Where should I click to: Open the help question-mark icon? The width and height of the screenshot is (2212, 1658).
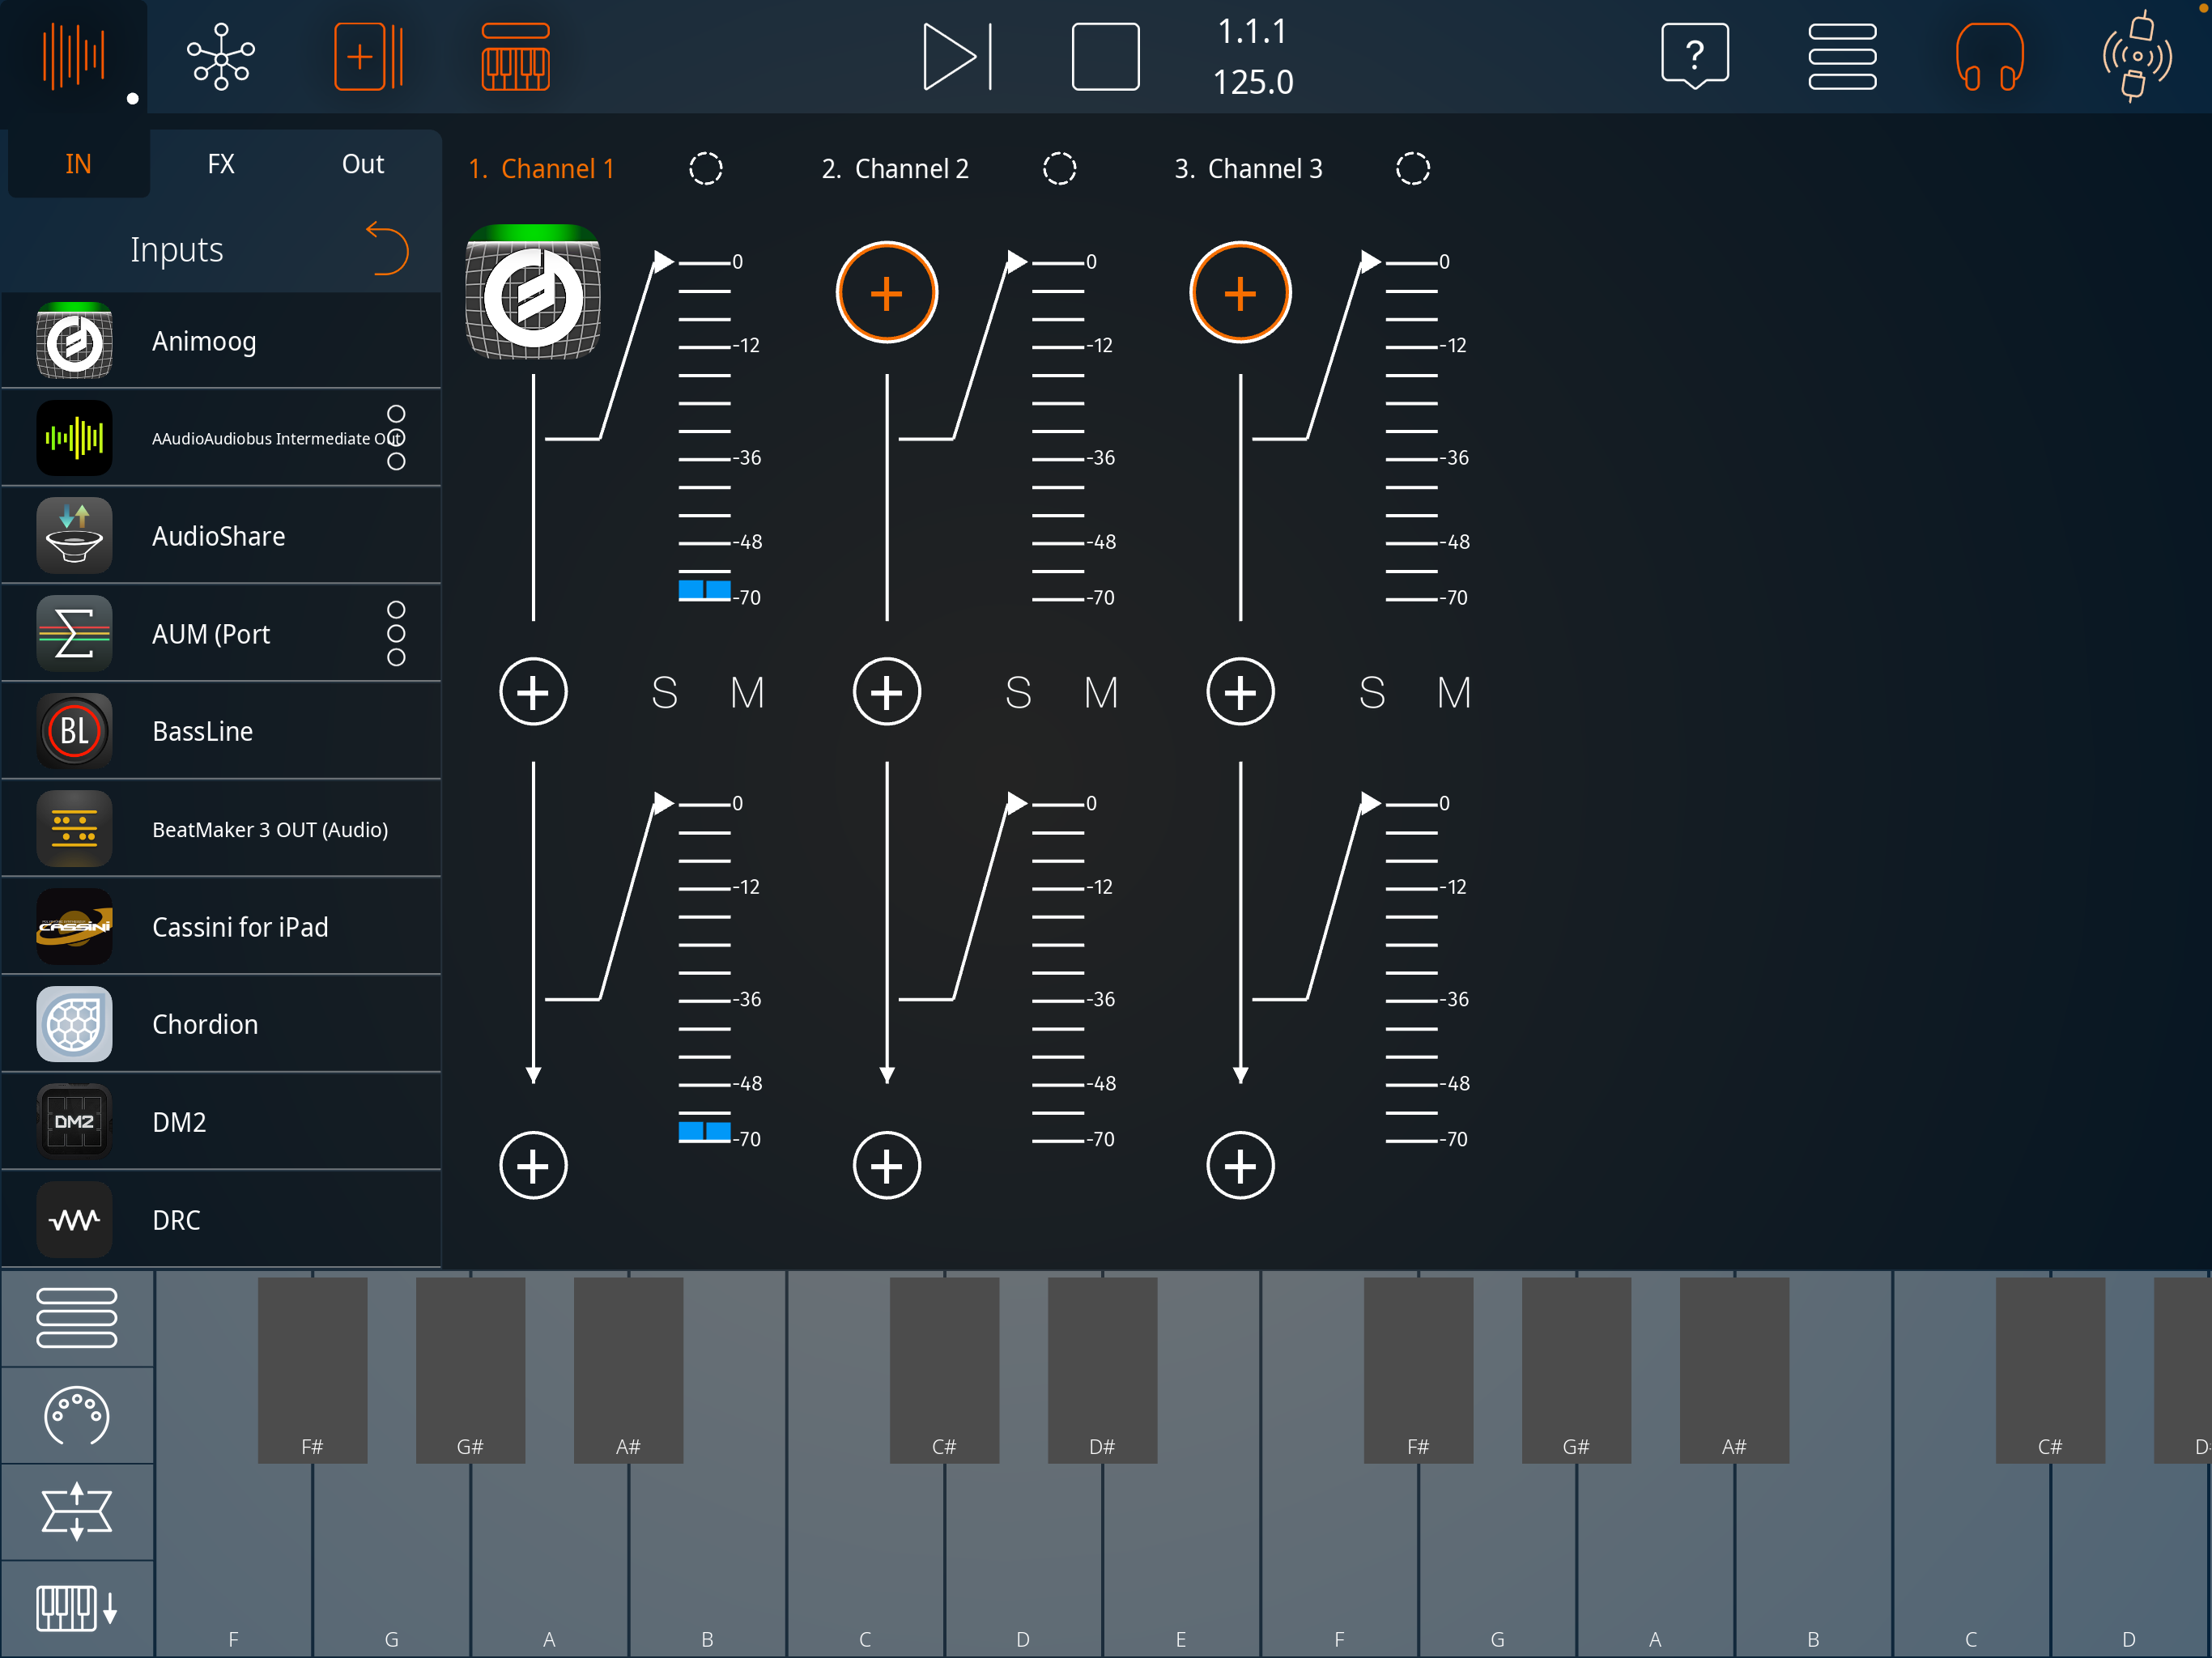click(1694, 56)
